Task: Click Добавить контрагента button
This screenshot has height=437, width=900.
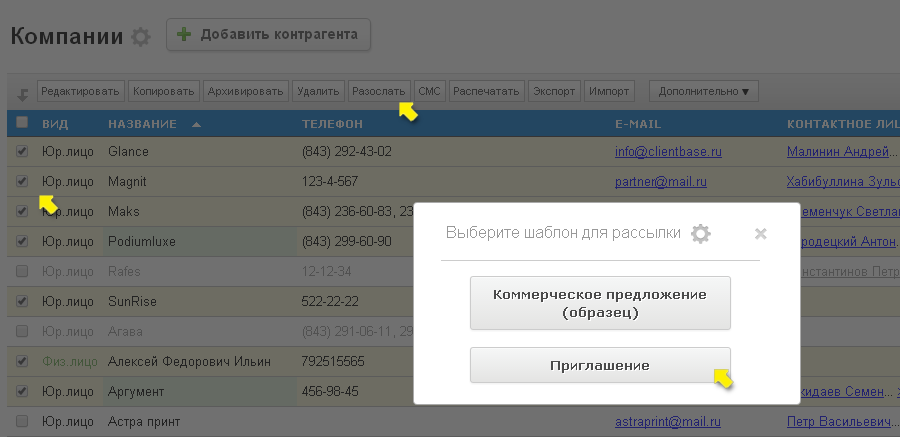Action: click(268, 34)
